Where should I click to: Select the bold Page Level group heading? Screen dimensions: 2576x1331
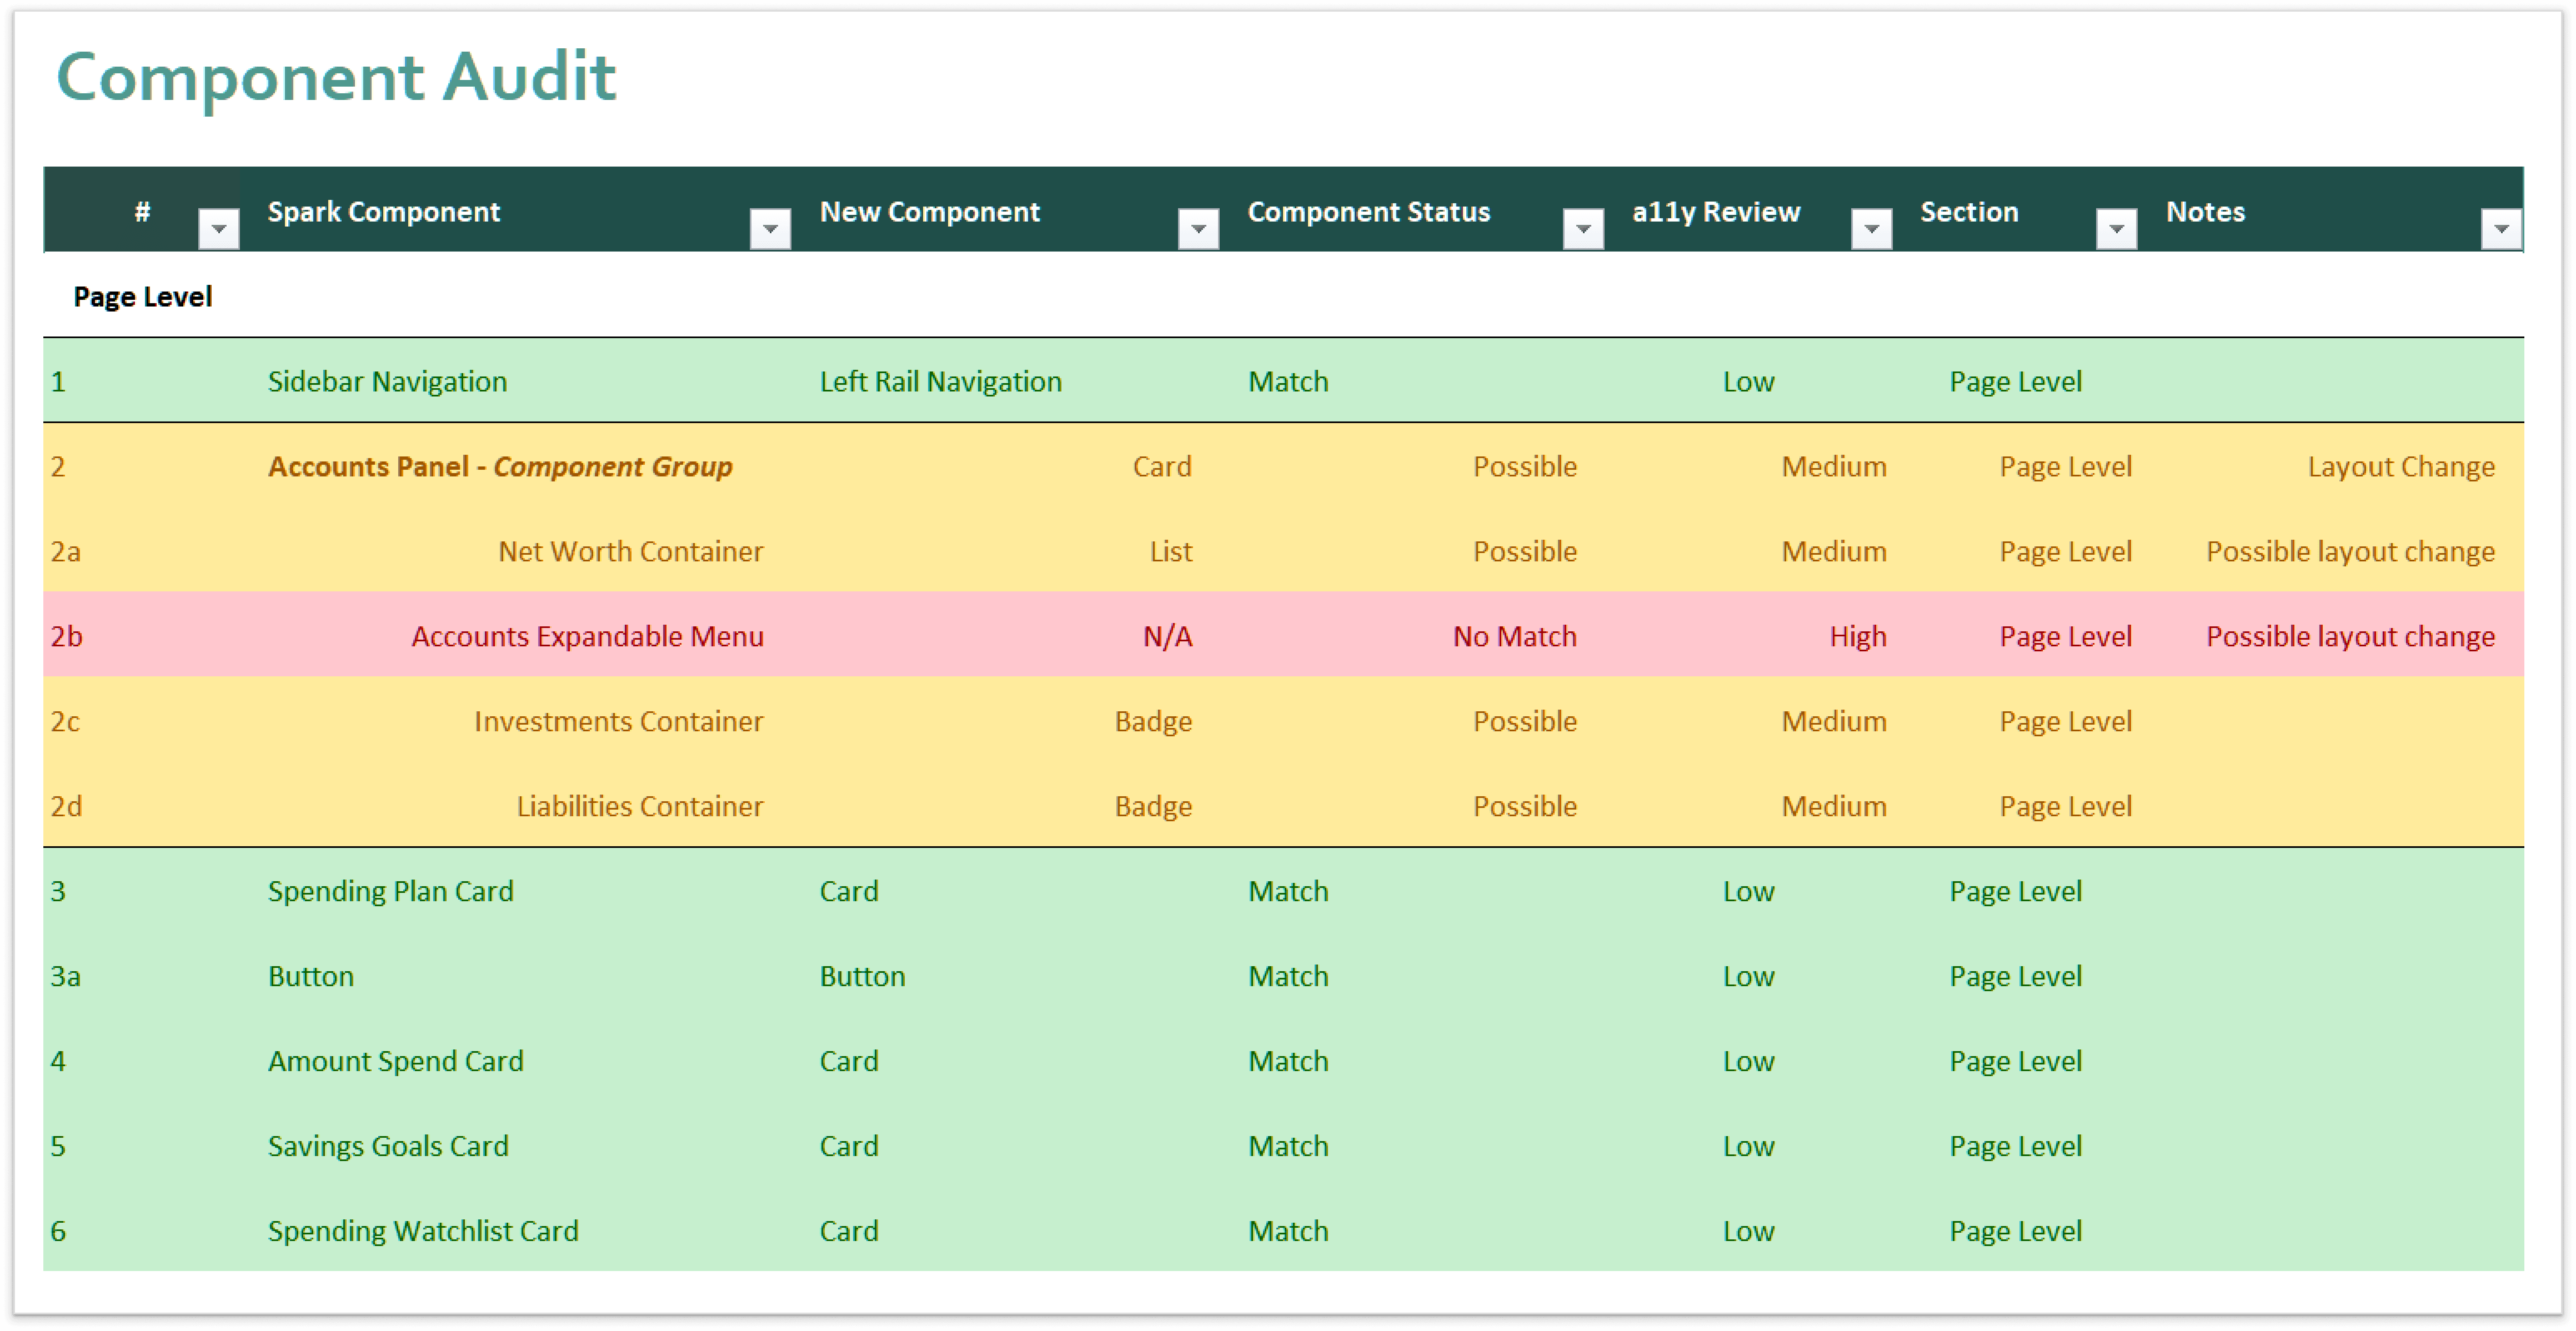[x=143, y=297]
